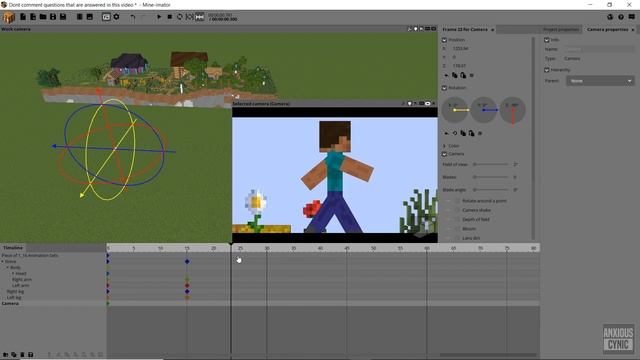The image size is (640, 360).
Task: Stop the animation playback
Action: pyautogui.click(x=169, y=17)
